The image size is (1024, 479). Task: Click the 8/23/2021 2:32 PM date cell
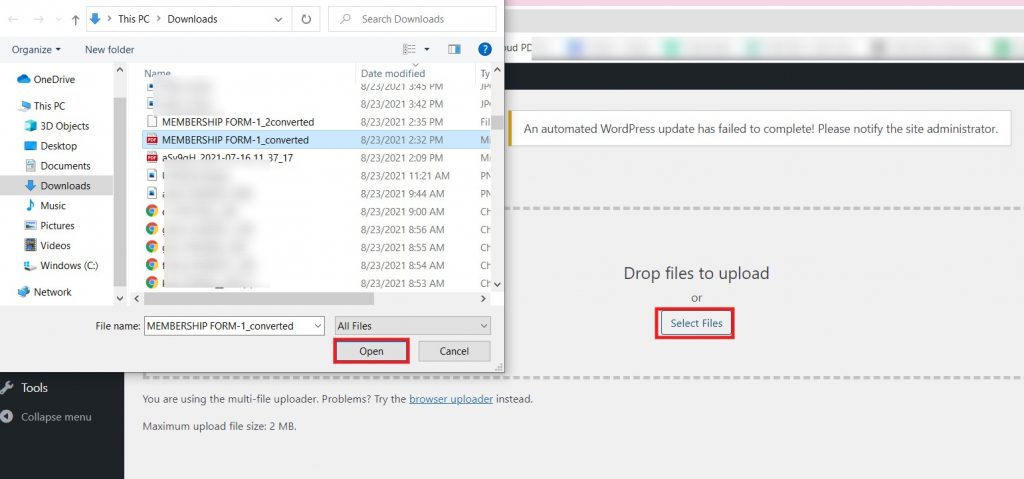coord(402,140)
